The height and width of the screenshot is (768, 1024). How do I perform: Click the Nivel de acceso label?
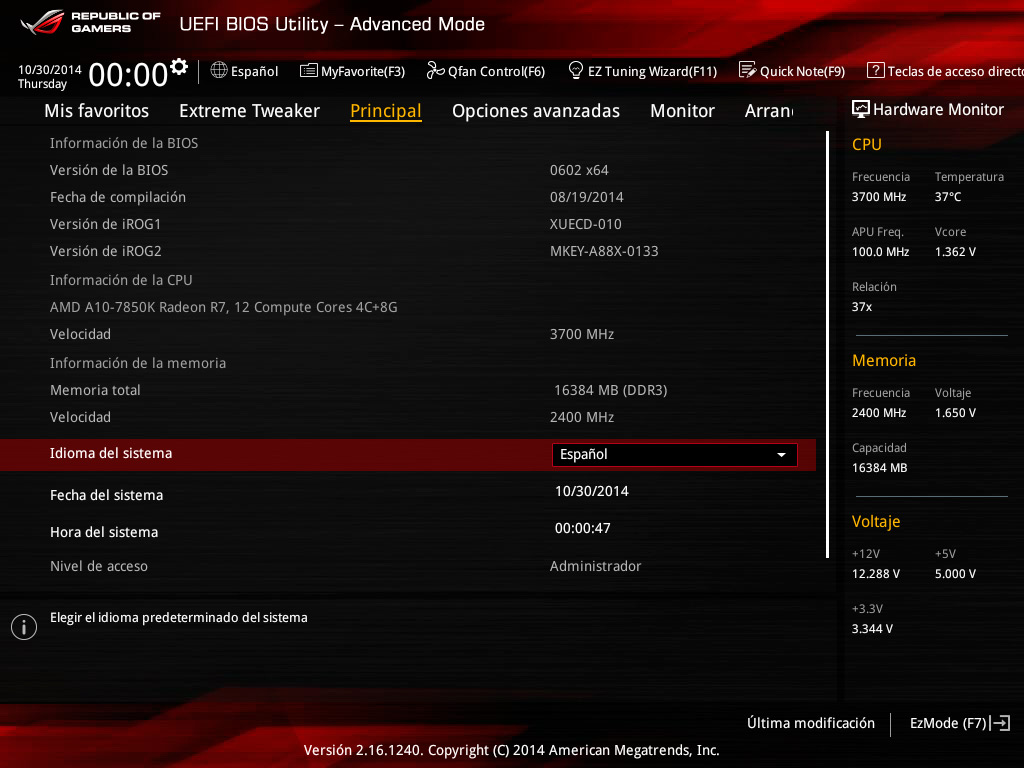tap(99, 566)
